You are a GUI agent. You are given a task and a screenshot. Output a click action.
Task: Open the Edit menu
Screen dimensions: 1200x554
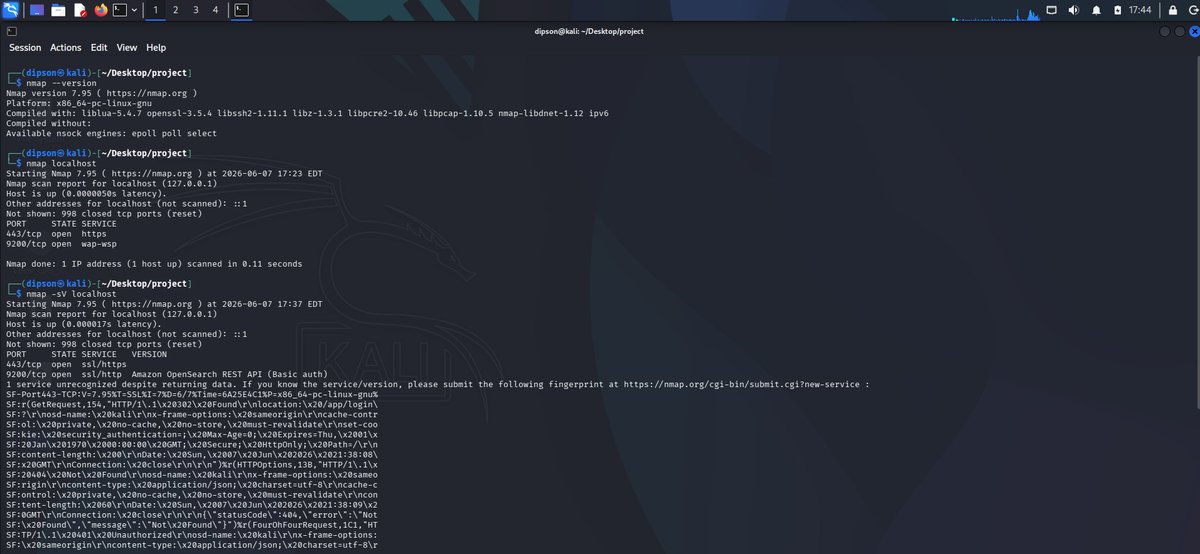[x=99, y=47]
